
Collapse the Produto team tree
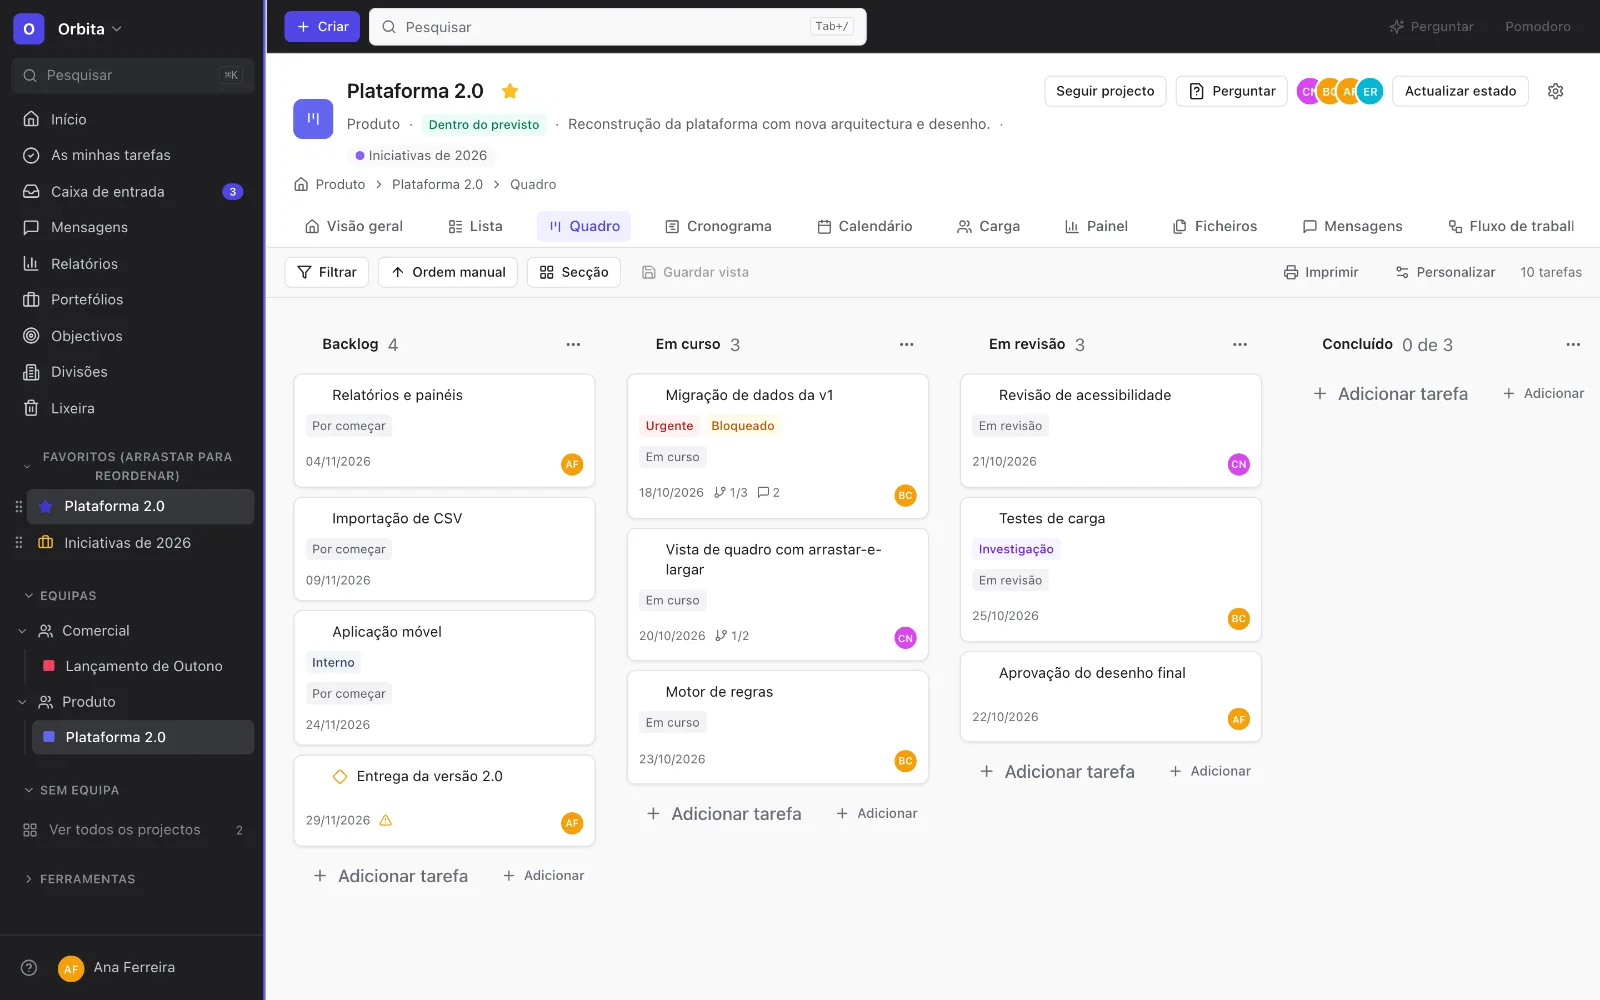(x=22, y=702)
